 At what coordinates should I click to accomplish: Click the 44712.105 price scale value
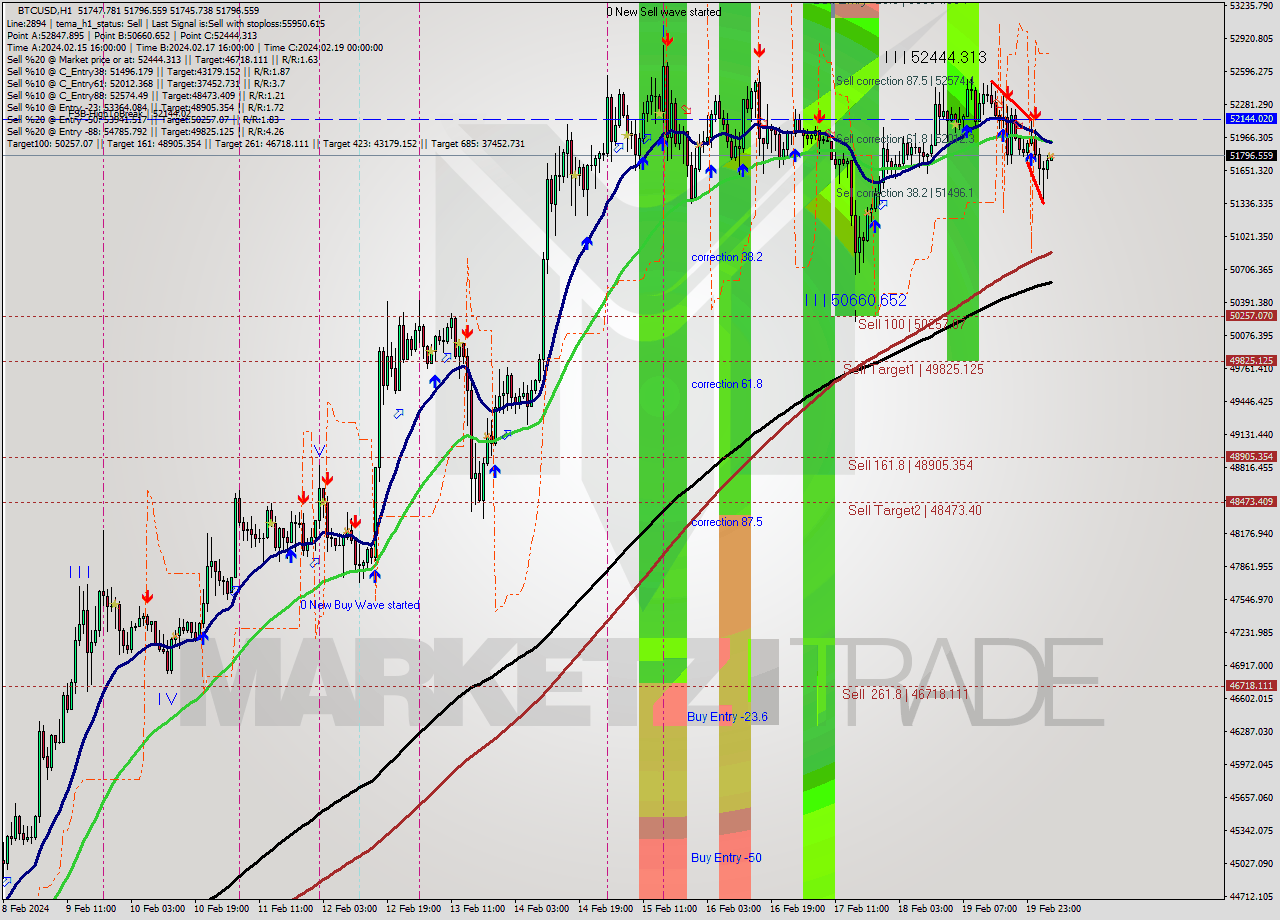(x=1251, y=896)
